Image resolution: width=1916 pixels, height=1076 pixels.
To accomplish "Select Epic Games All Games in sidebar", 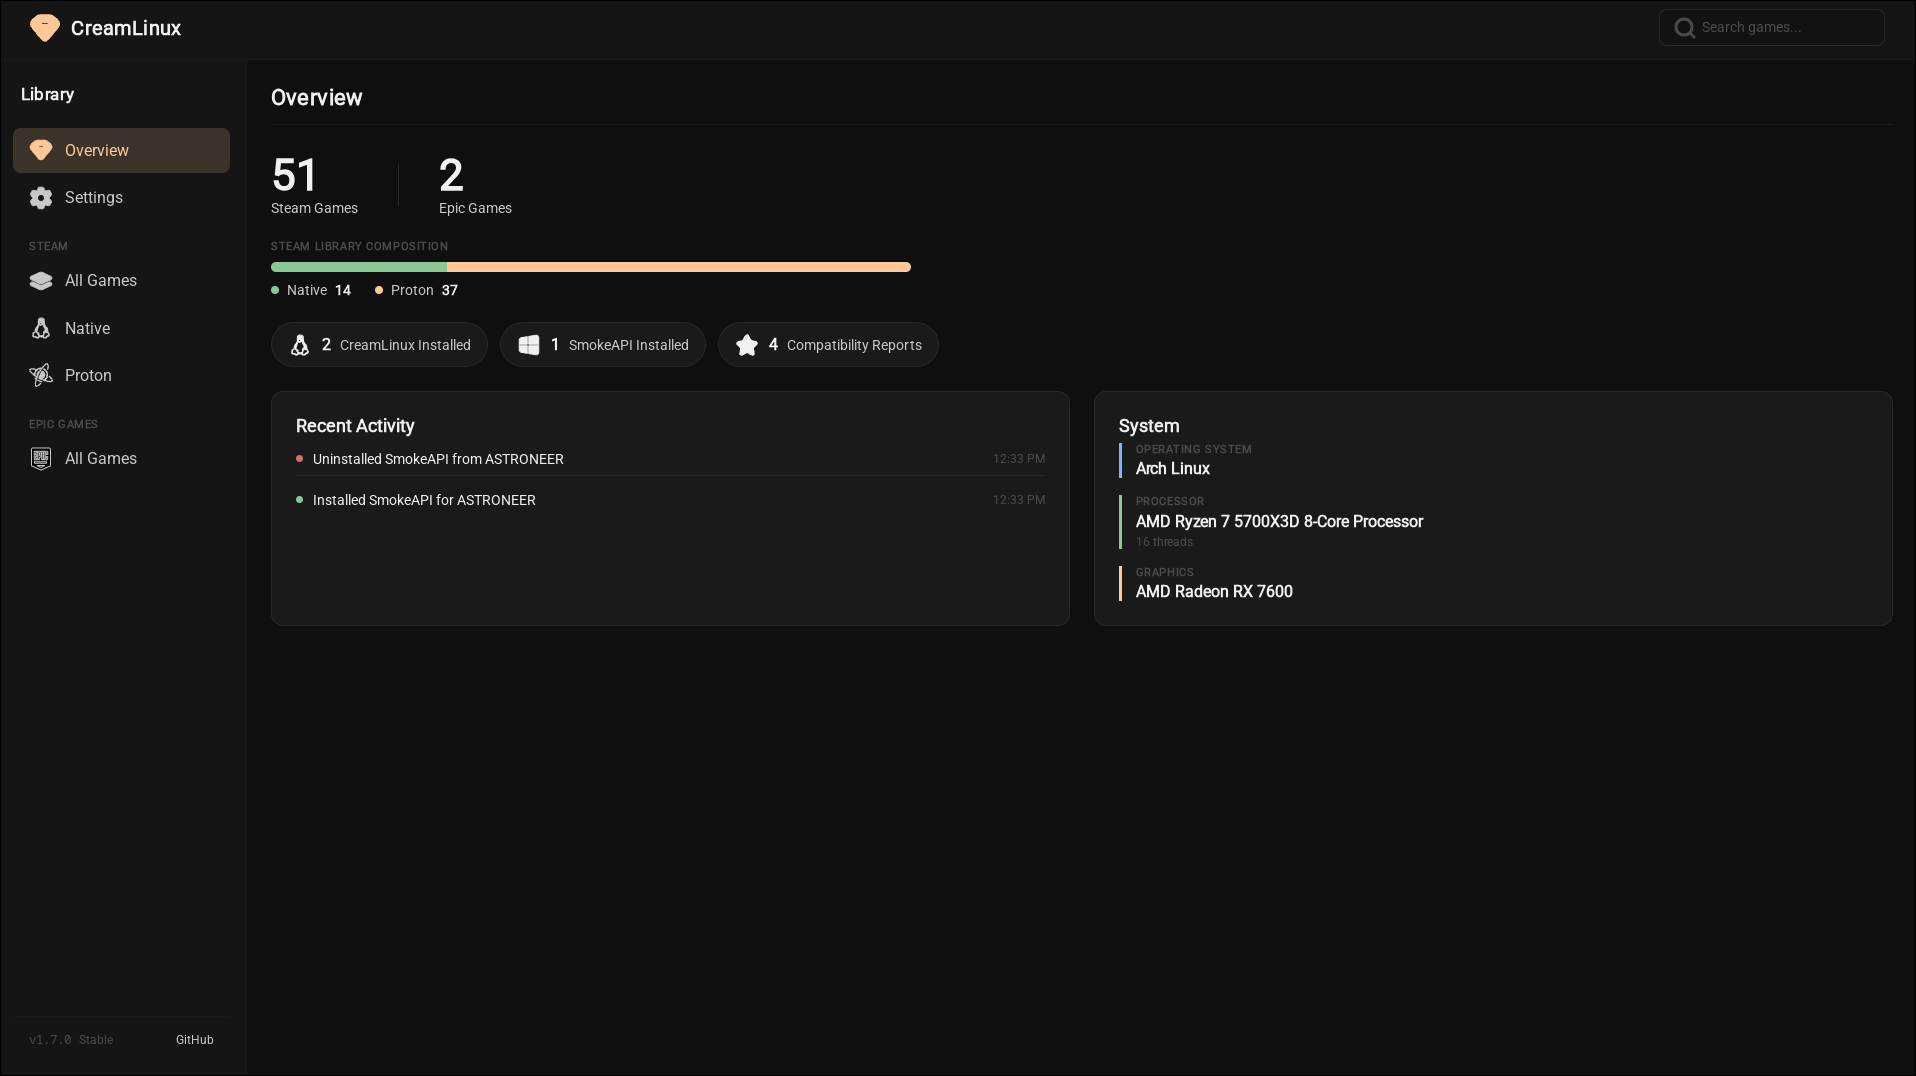I will (121, 458).
